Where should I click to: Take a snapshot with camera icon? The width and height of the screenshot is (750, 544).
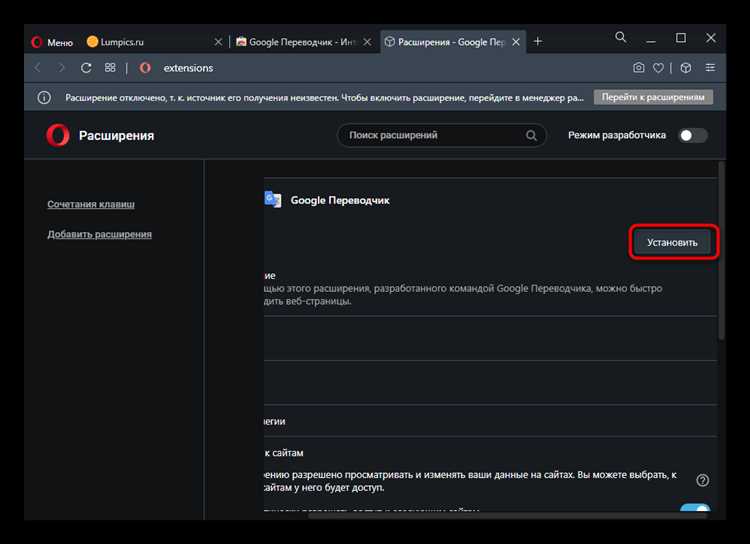click(639, 67)
